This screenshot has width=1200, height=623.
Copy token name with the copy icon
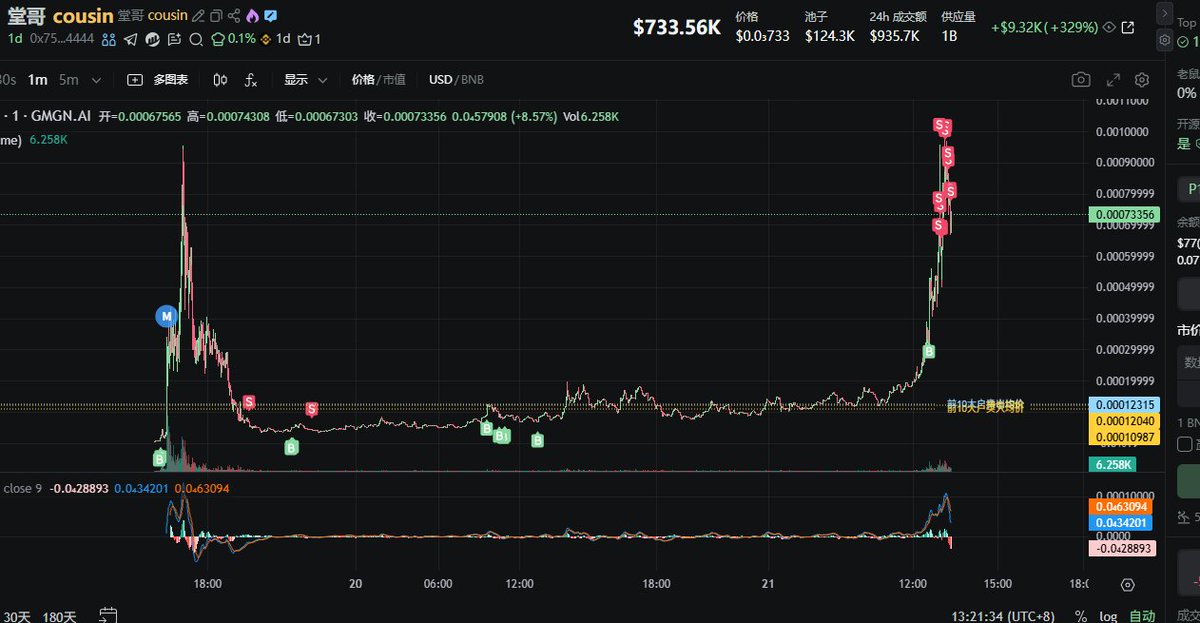216,17
